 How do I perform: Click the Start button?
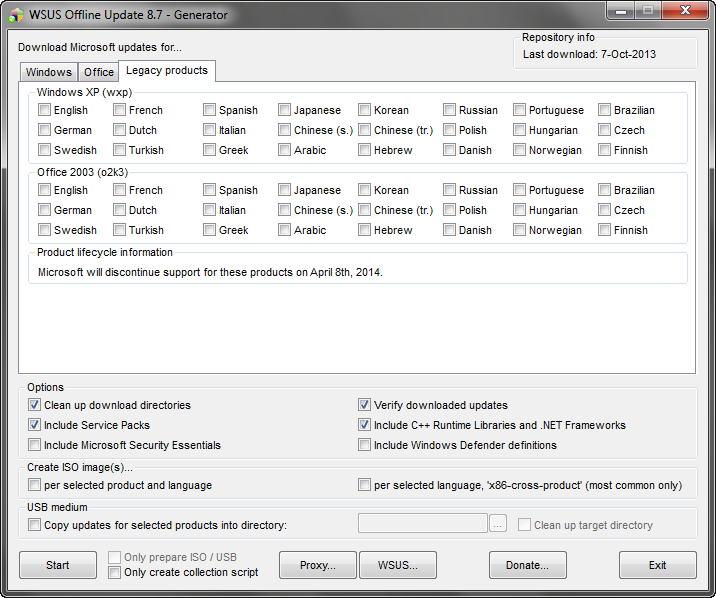58,565
